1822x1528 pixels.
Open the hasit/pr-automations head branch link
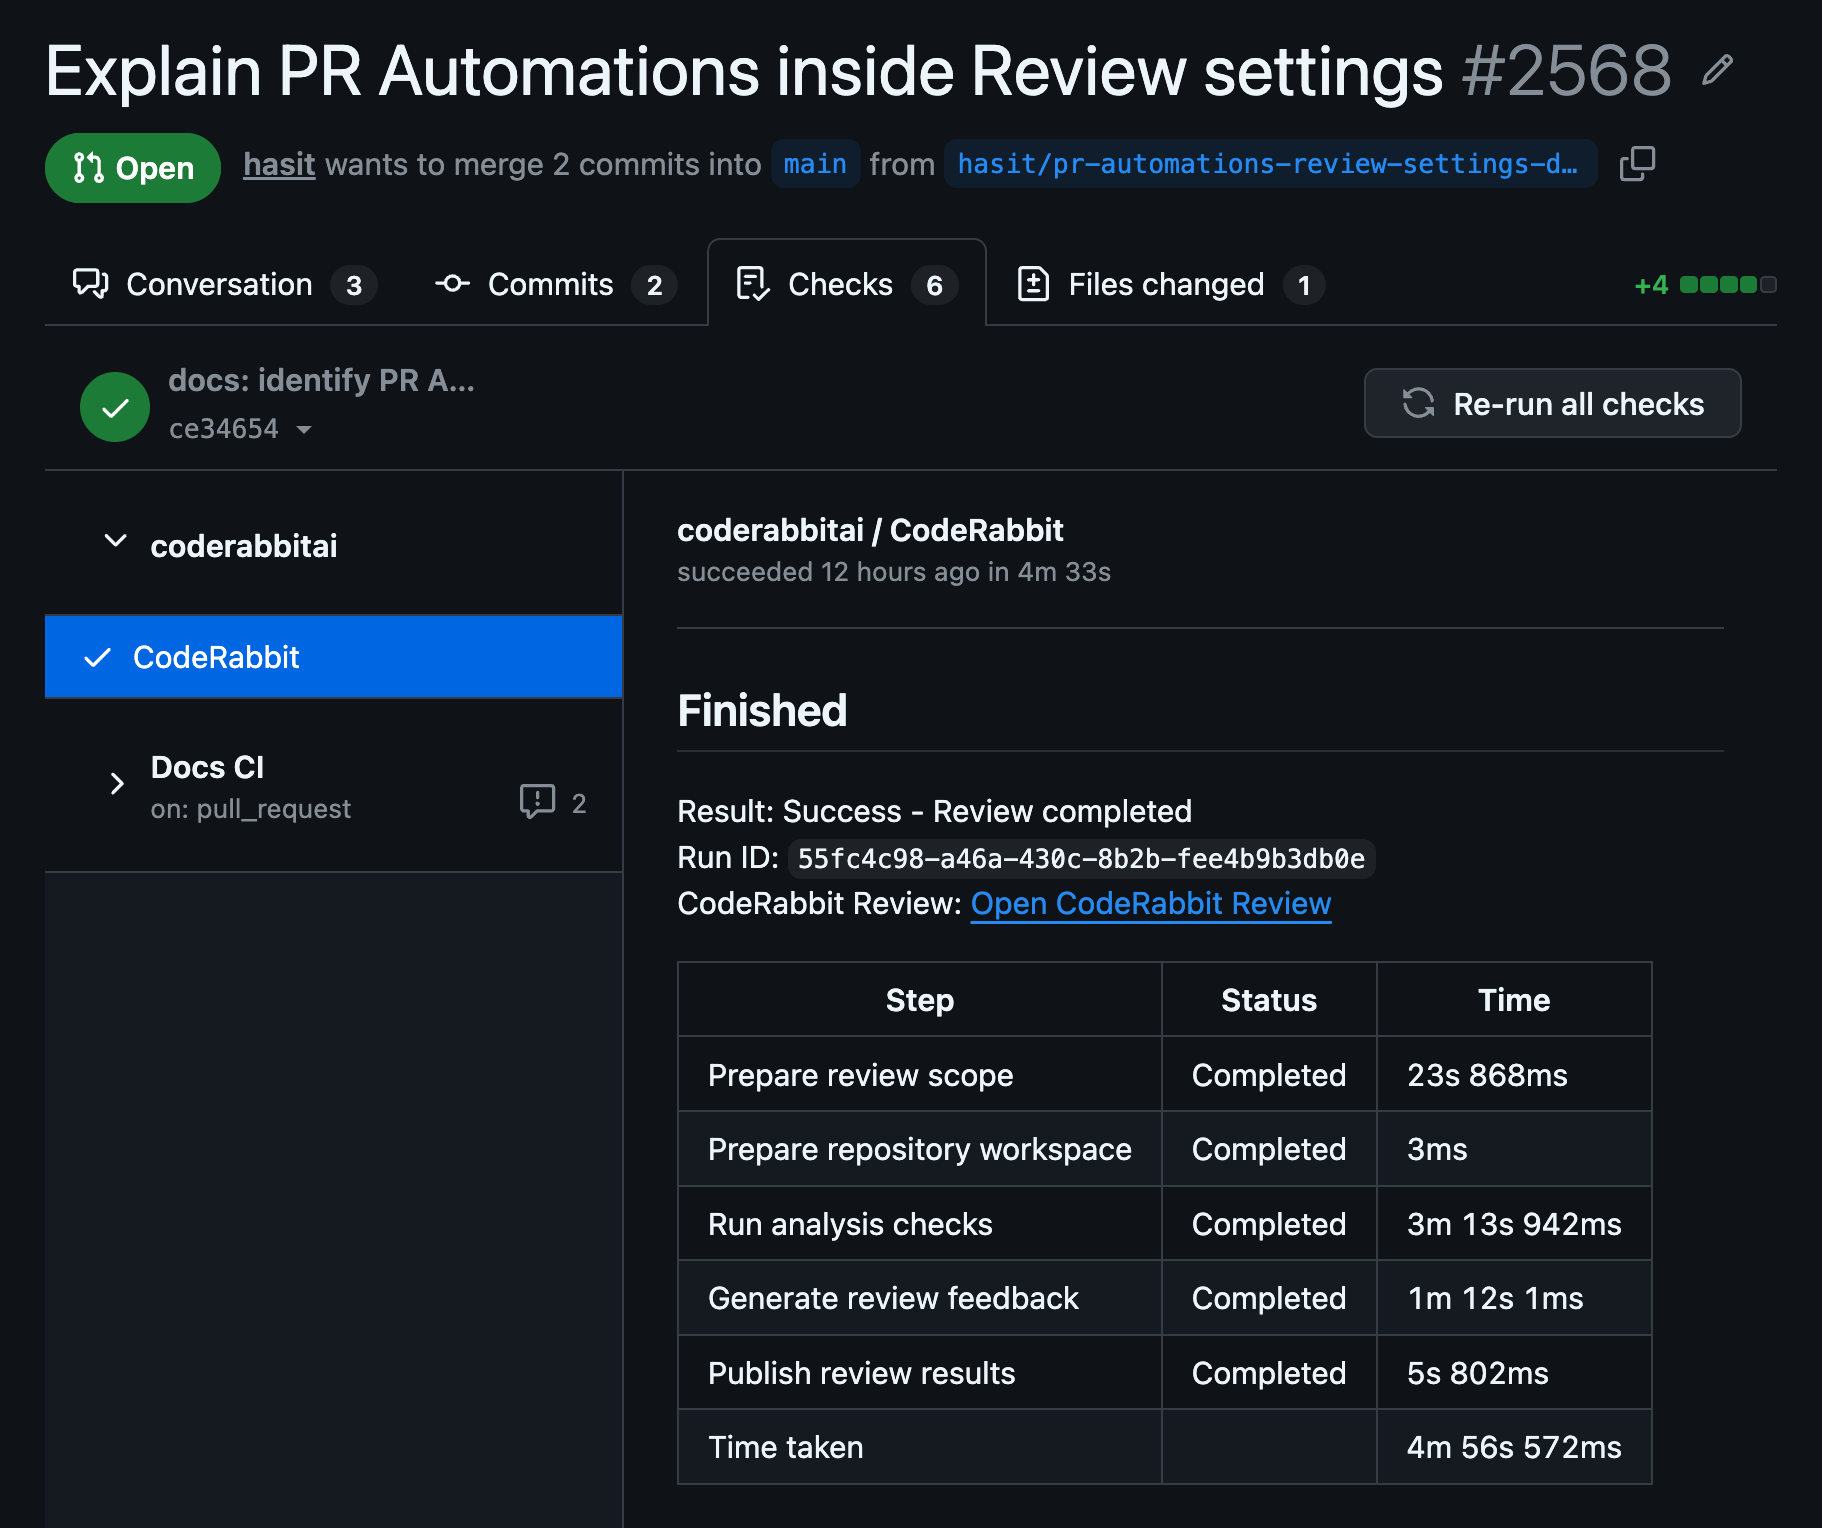click(x=1270, y=164)
